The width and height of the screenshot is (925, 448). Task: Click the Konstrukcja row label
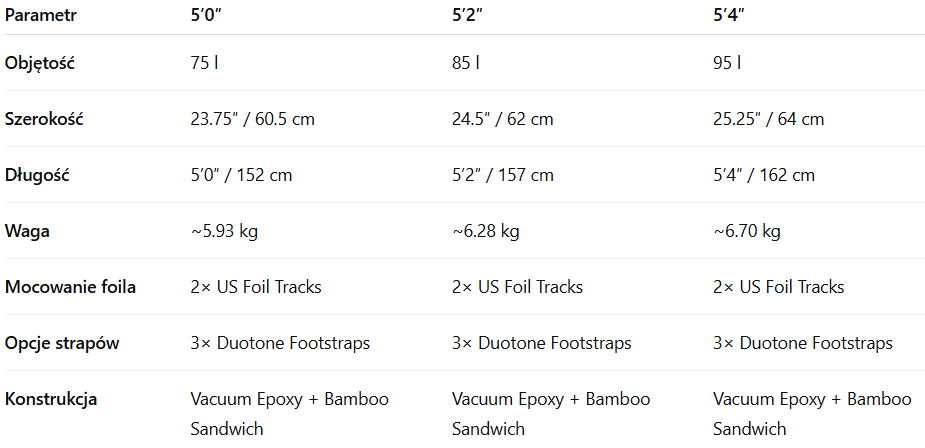tap(51, 399)
